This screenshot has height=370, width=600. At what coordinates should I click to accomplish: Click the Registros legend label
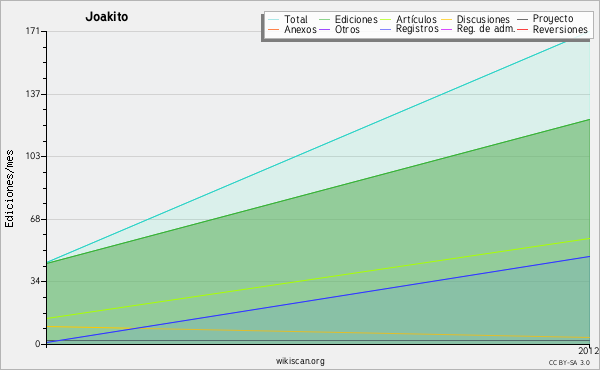tap(417, 29)
